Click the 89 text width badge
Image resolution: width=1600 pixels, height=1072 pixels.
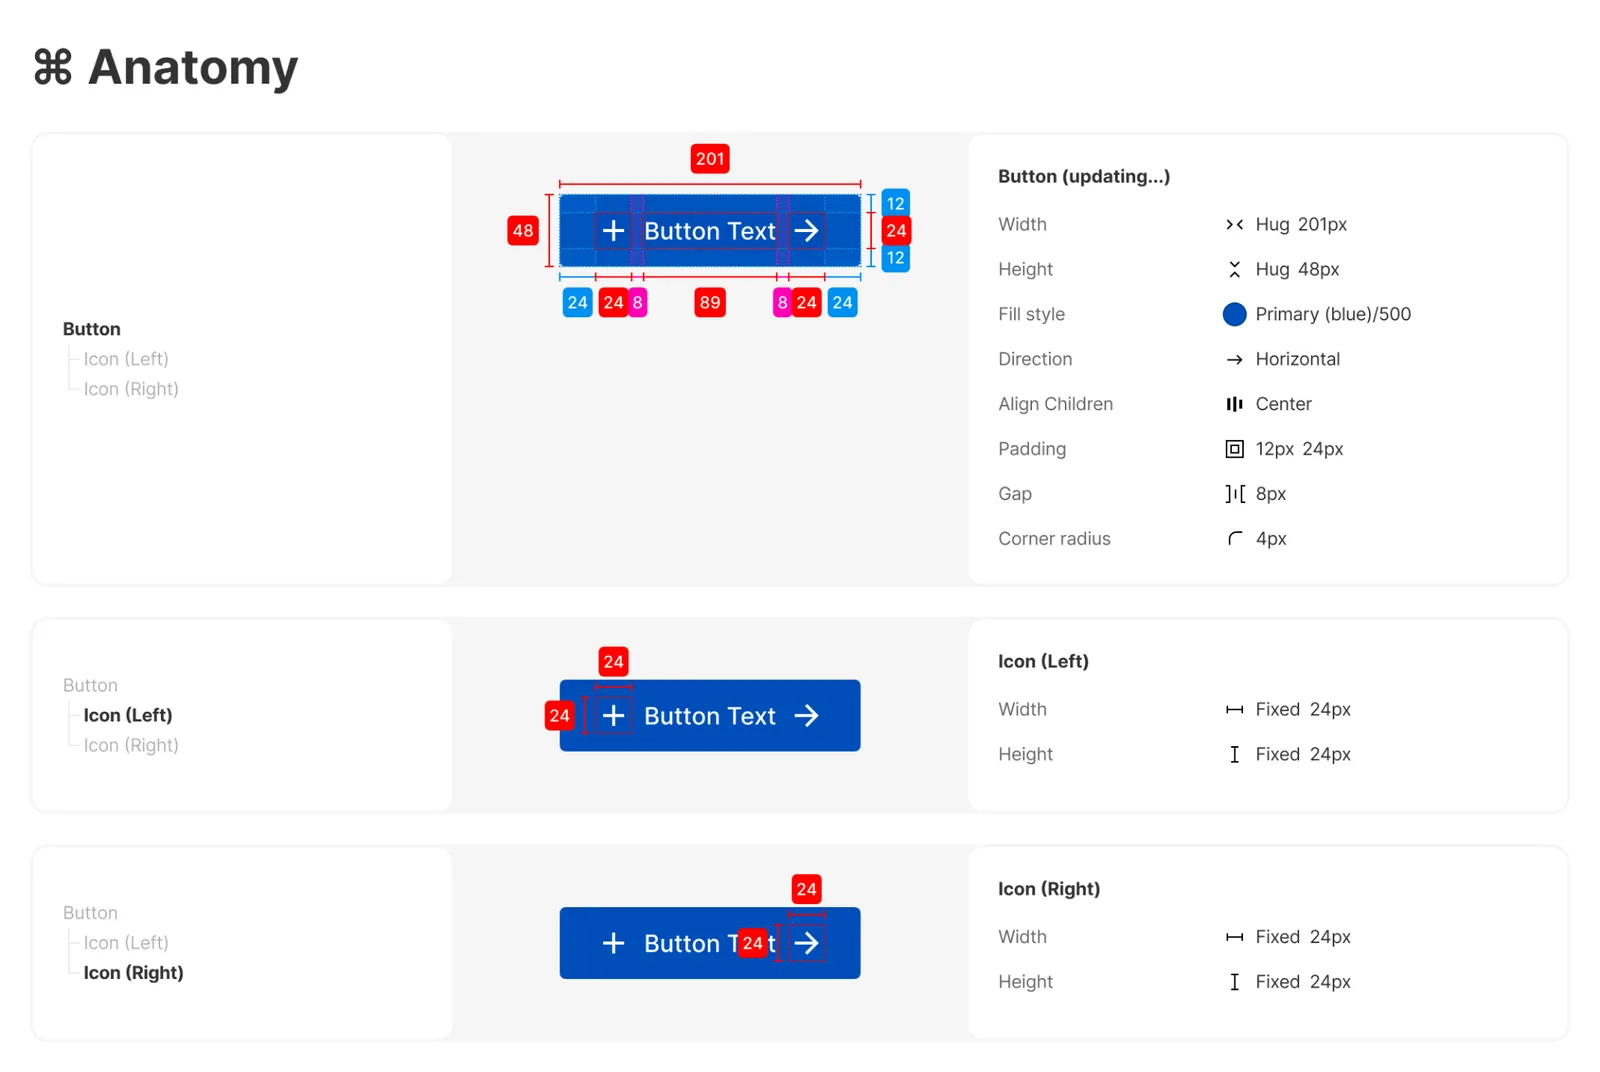pyautogui.click(x=710, y=303)
